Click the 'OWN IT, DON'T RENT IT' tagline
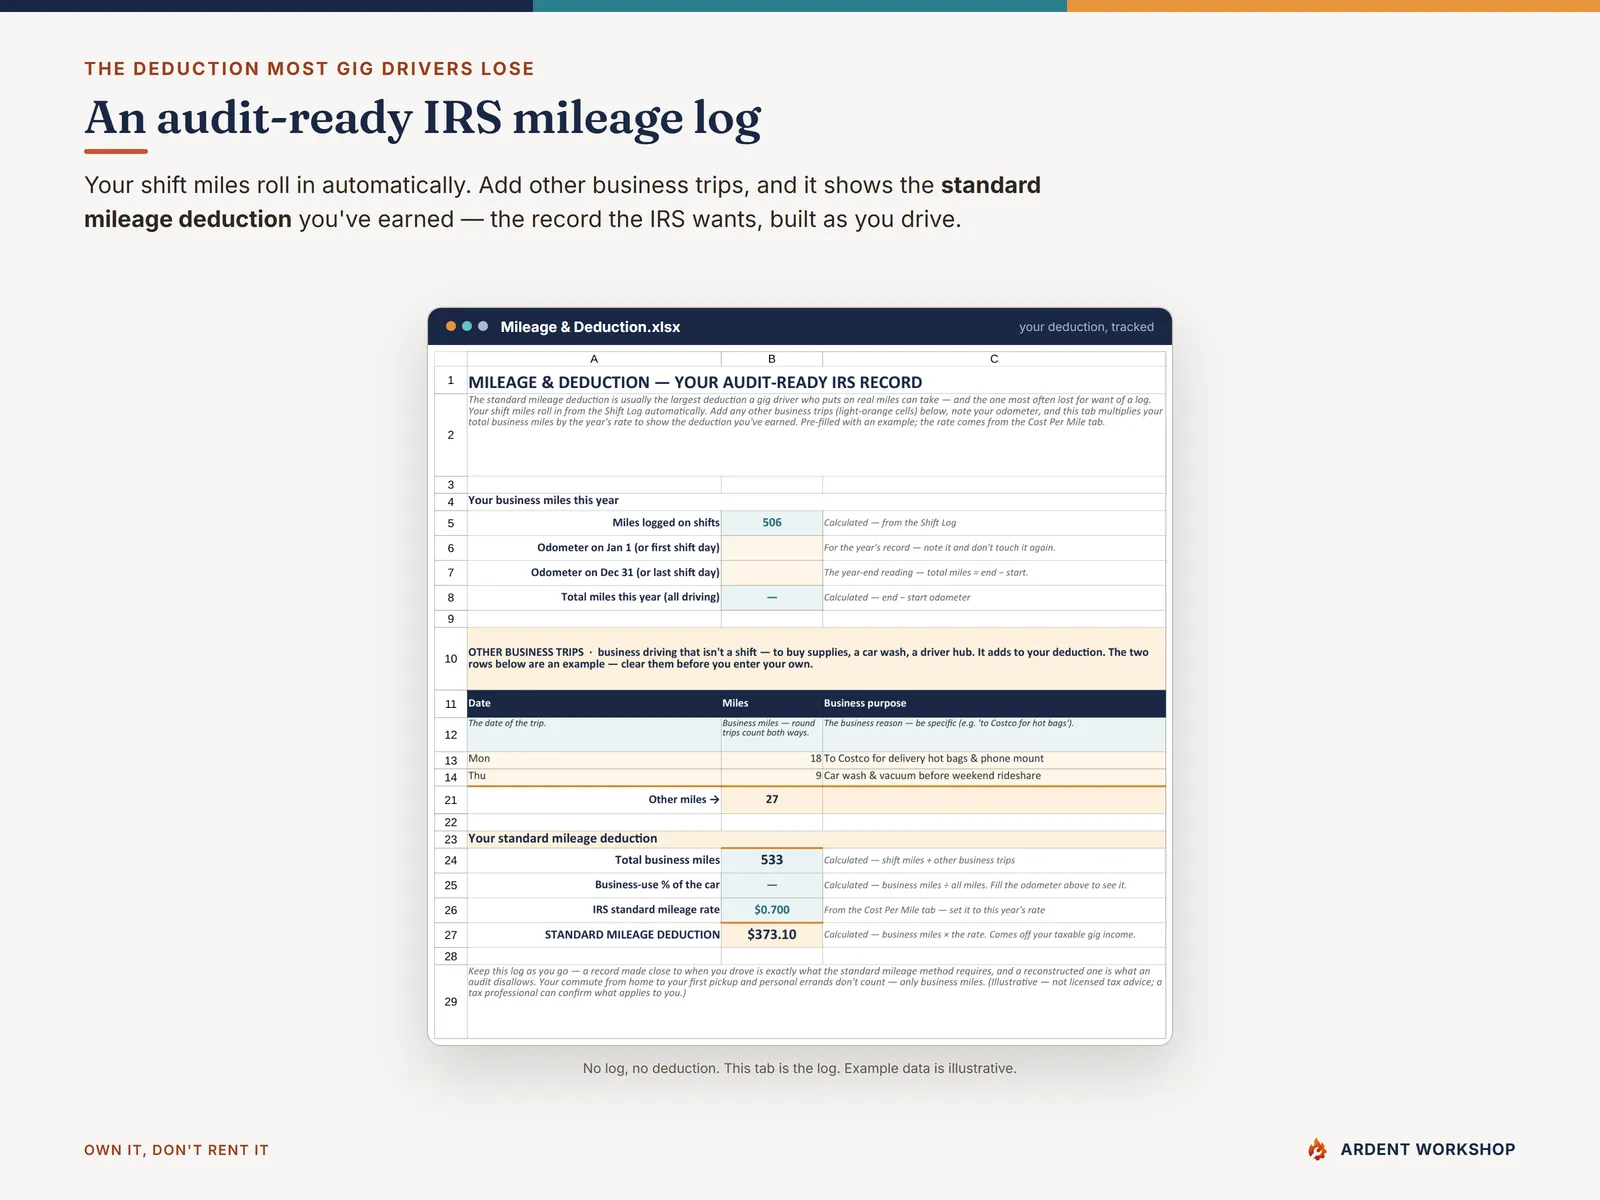Image resolution: width=1600 pixels, height=1200 pixels. pyautogui.click(x=177, y=1150)
